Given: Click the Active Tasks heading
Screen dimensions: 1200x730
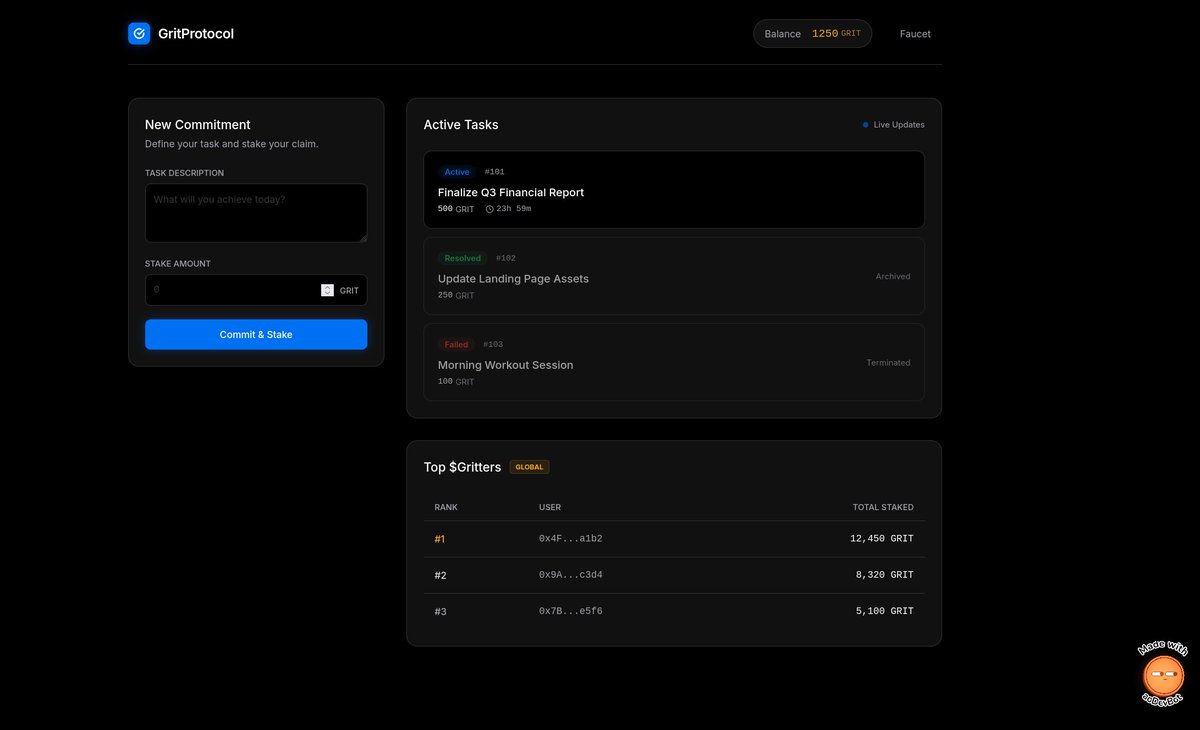Looking at the screenshot, I should click(461, 125).
